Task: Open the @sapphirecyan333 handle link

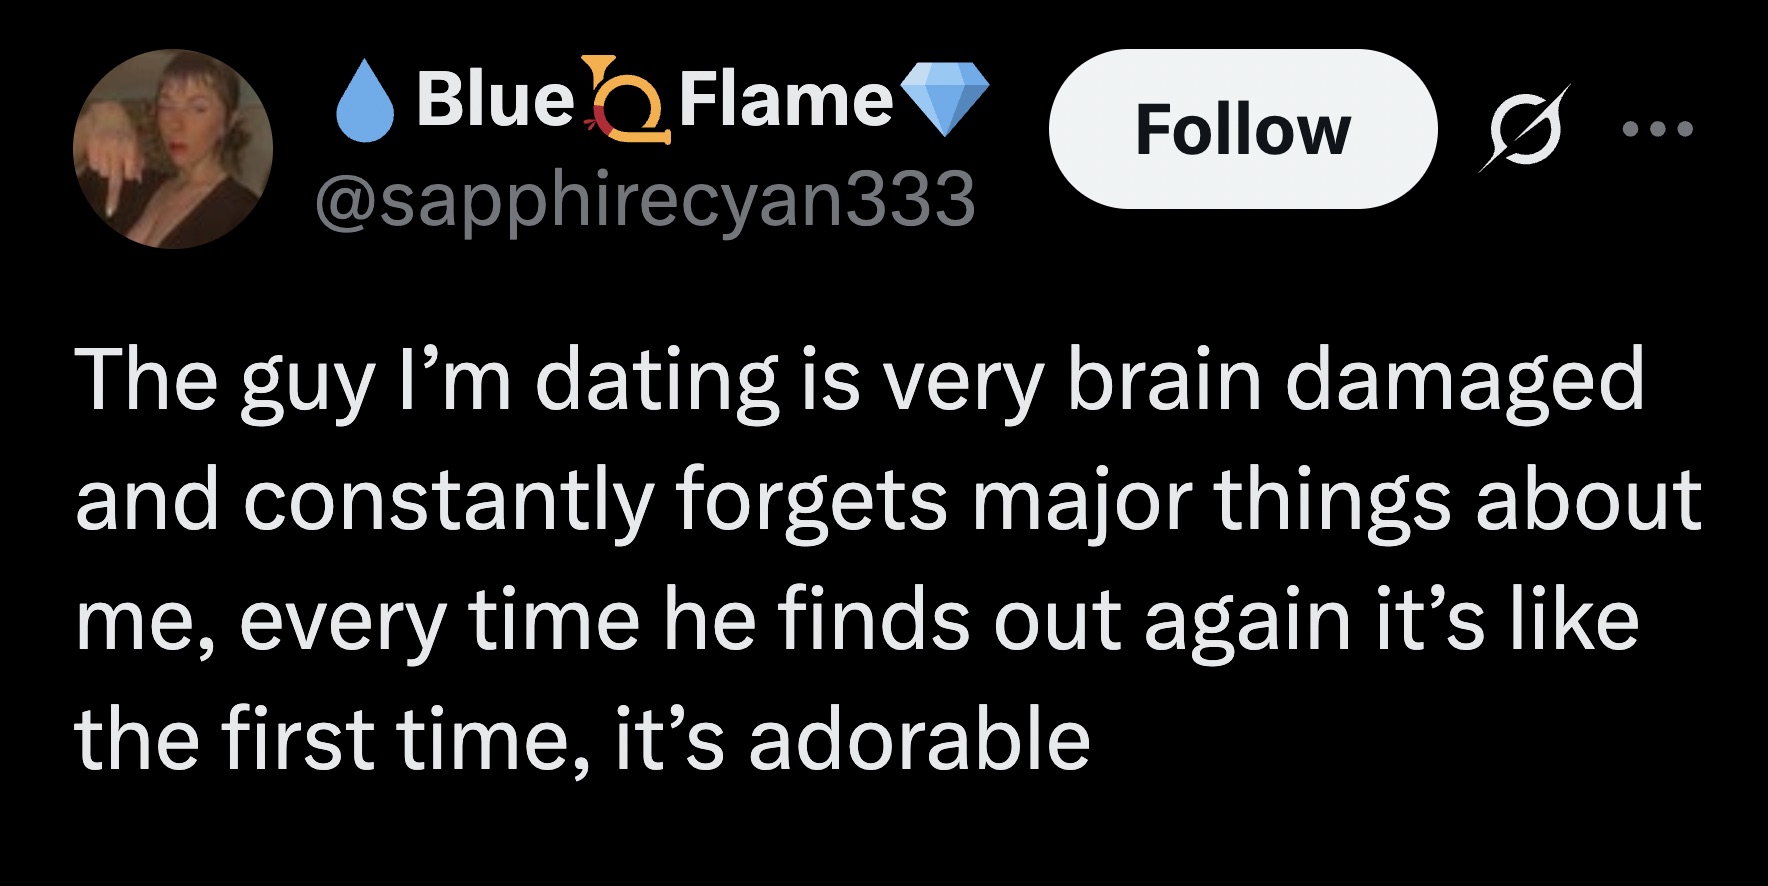Action: [x=645, y=198]
